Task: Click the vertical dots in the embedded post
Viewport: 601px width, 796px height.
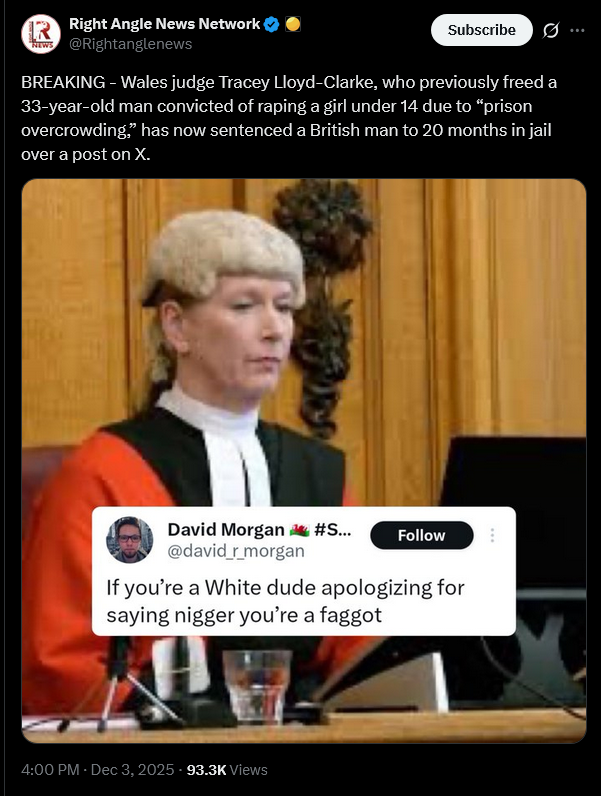Action: (492, 535)
